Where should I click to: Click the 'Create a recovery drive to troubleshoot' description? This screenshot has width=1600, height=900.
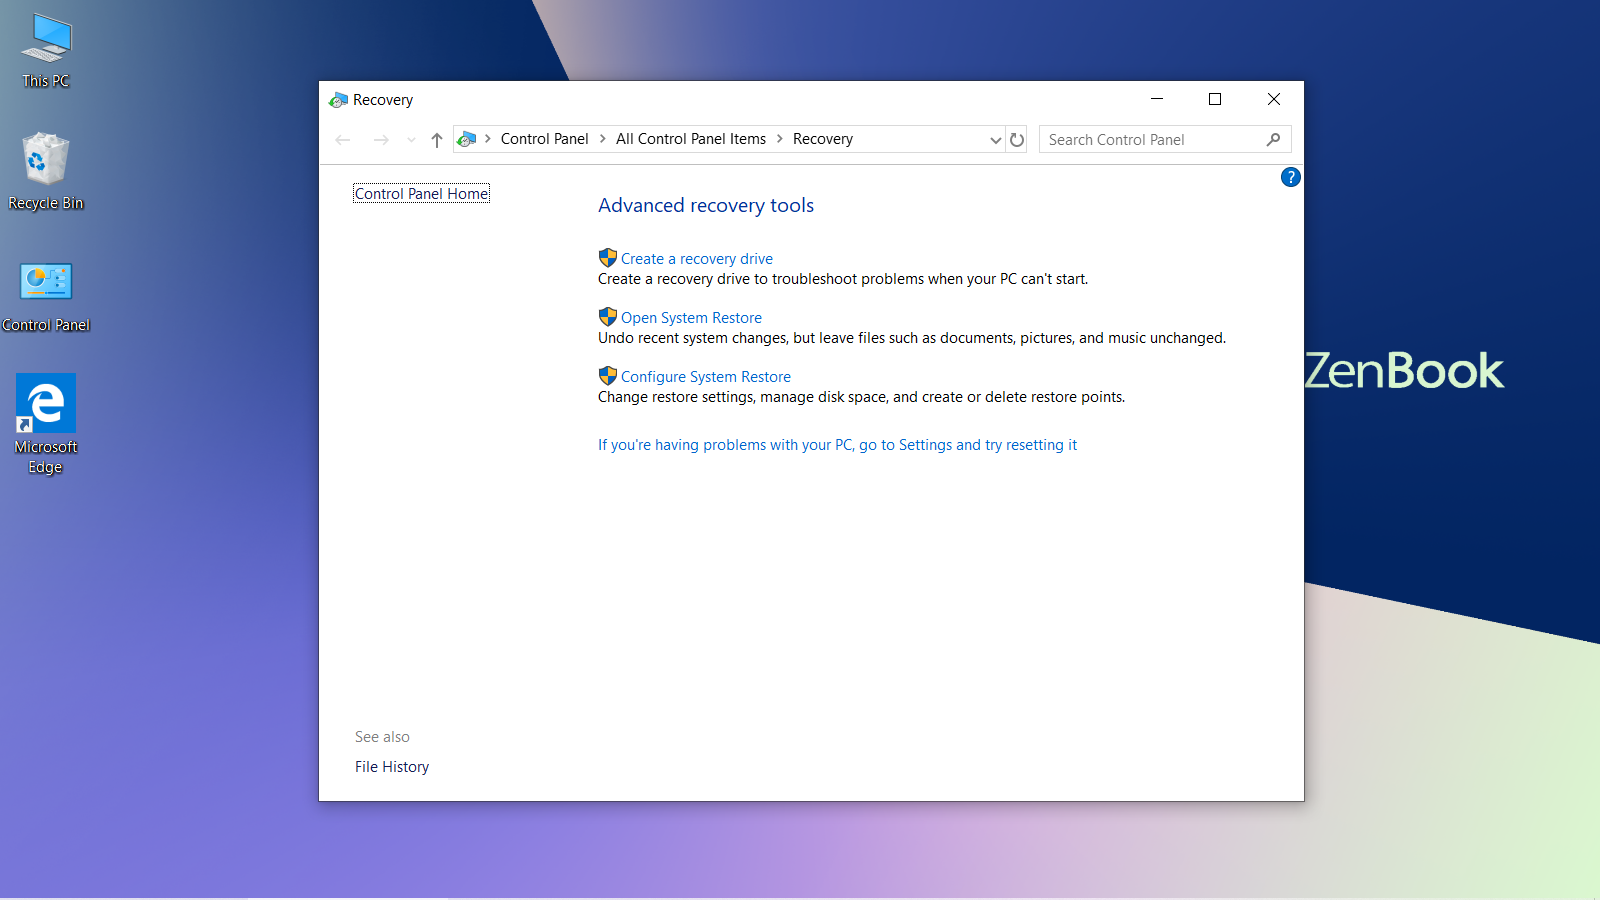[x=843, y=279]
